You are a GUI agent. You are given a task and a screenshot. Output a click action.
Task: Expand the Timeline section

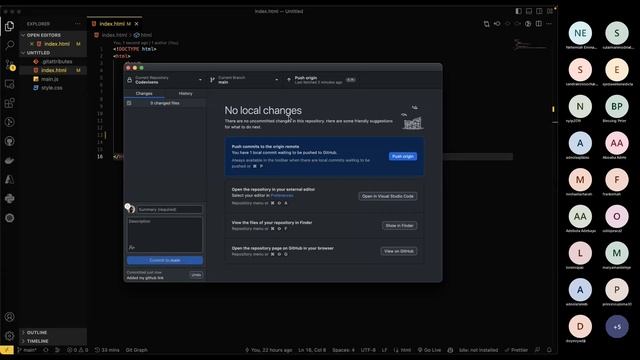click(53, 341)
